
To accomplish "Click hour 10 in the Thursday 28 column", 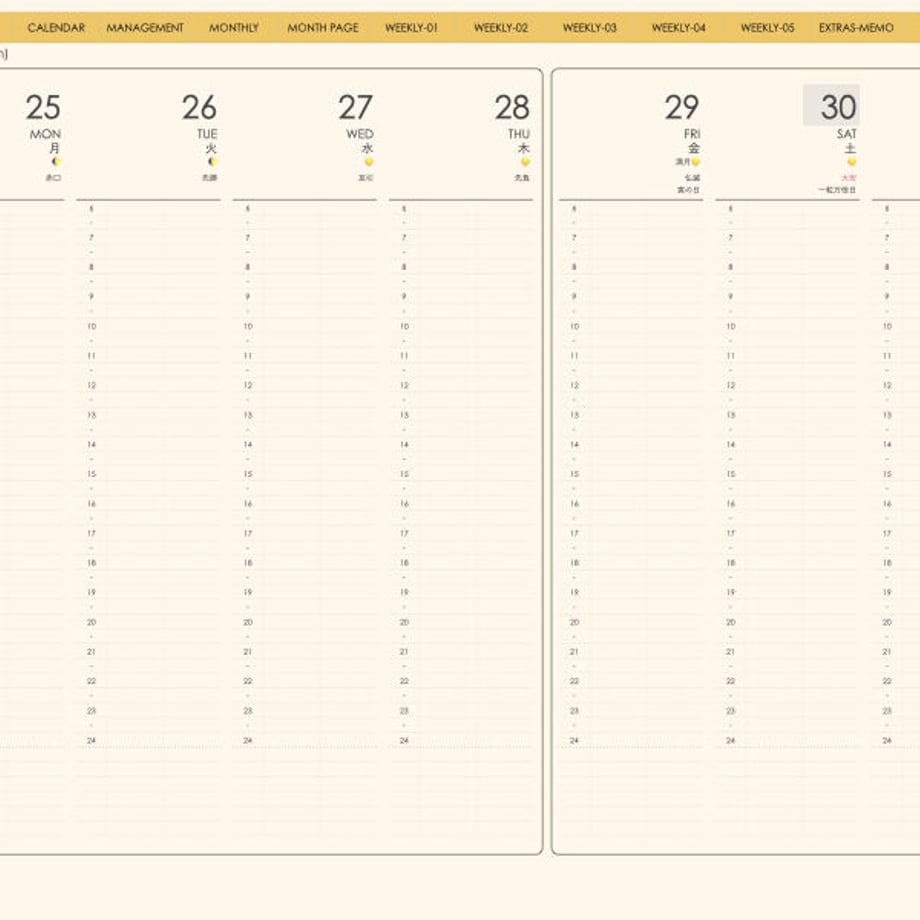I will tap(404, 326).
